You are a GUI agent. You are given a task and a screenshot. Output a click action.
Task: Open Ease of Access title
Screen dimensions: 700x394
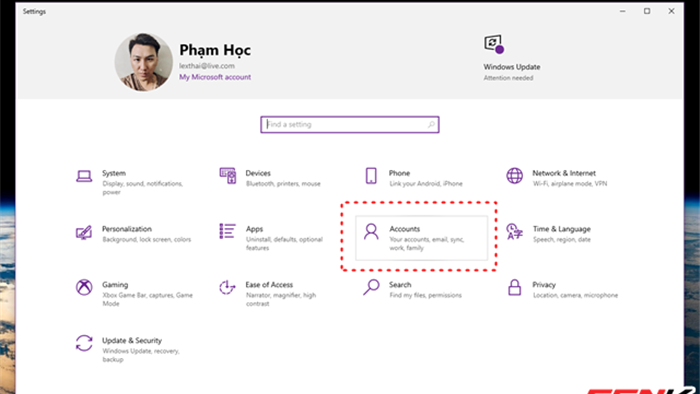[x=269, y=285]
